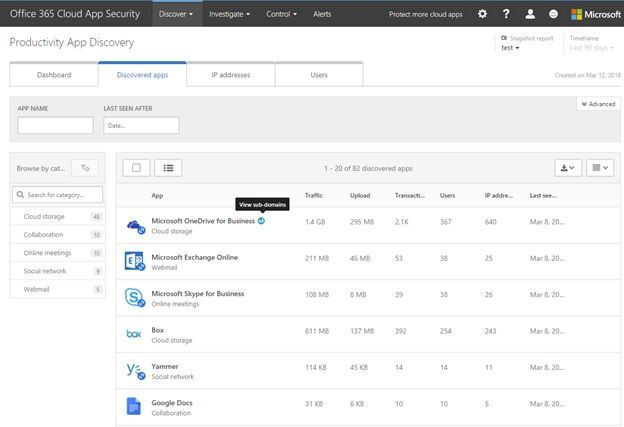Image resolution: width=624 pixels, height=427 pixels.
Task: Open the Discover dropdown menu
Action: [x=176, y=14]
